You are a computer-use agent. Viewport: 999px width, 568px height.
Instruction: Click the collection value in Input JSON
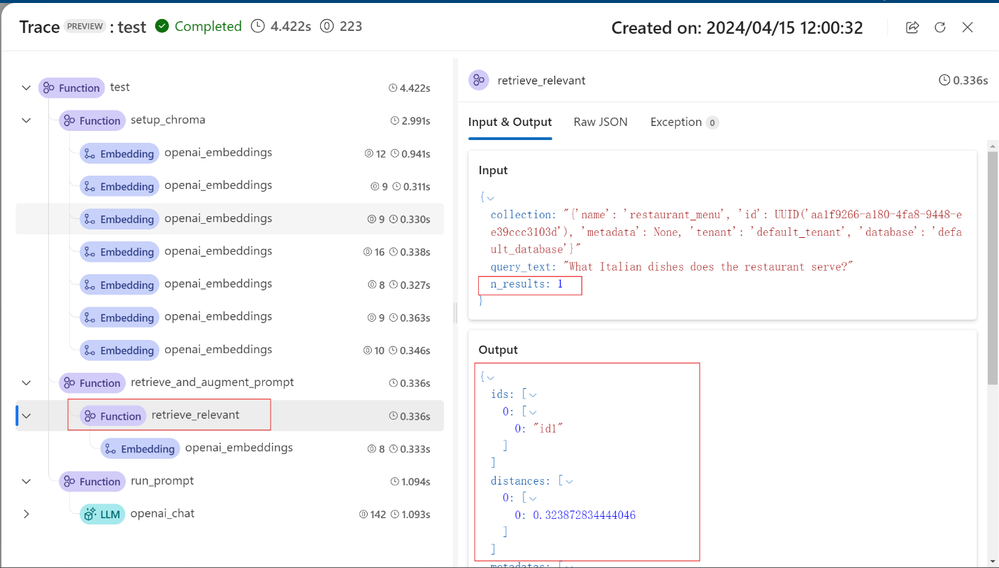(726, 232)
